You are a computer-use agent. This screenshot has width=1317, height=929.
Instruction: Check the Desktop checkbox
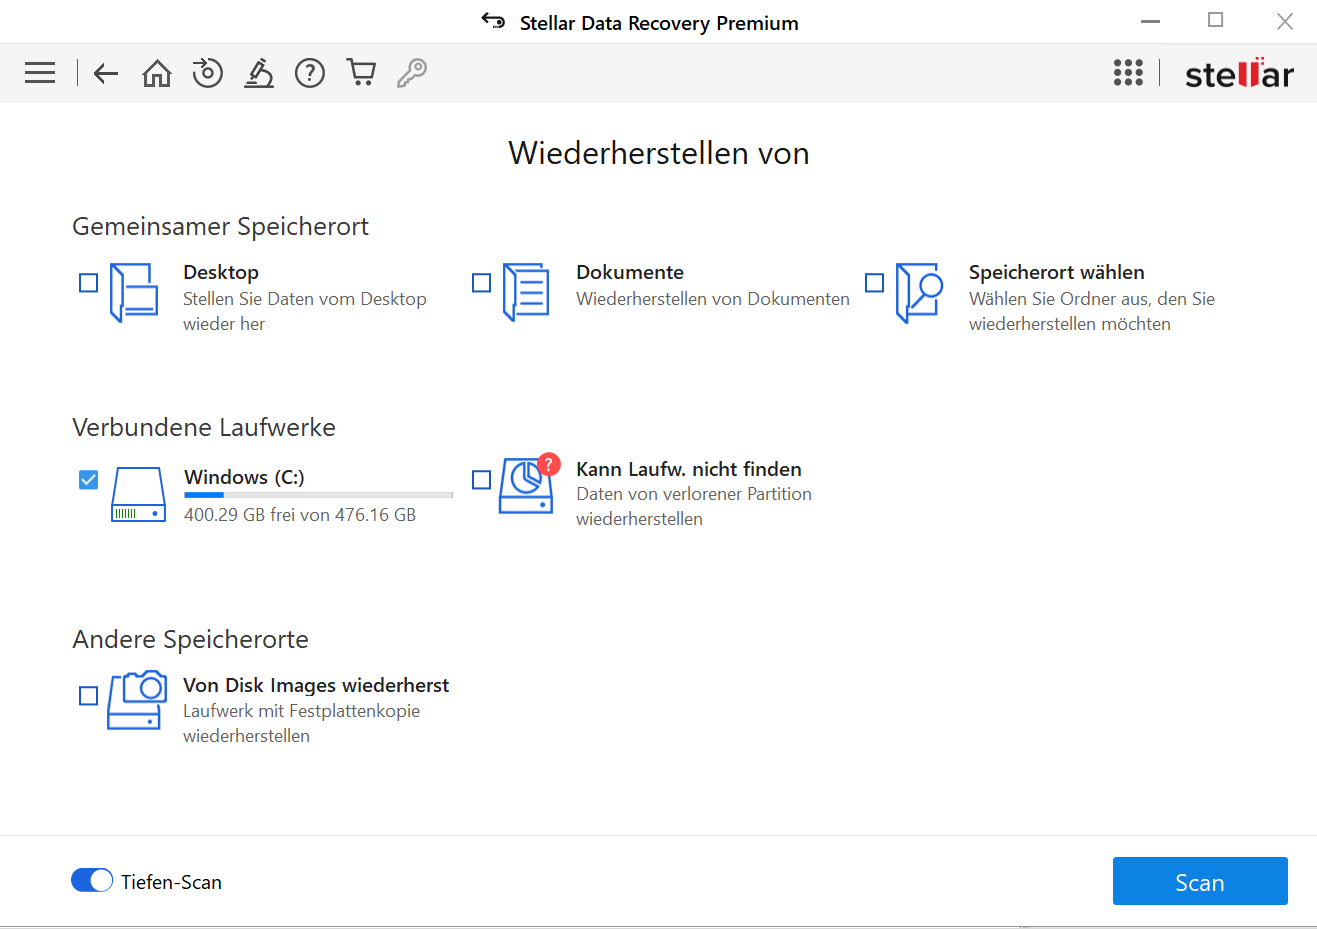89,283
